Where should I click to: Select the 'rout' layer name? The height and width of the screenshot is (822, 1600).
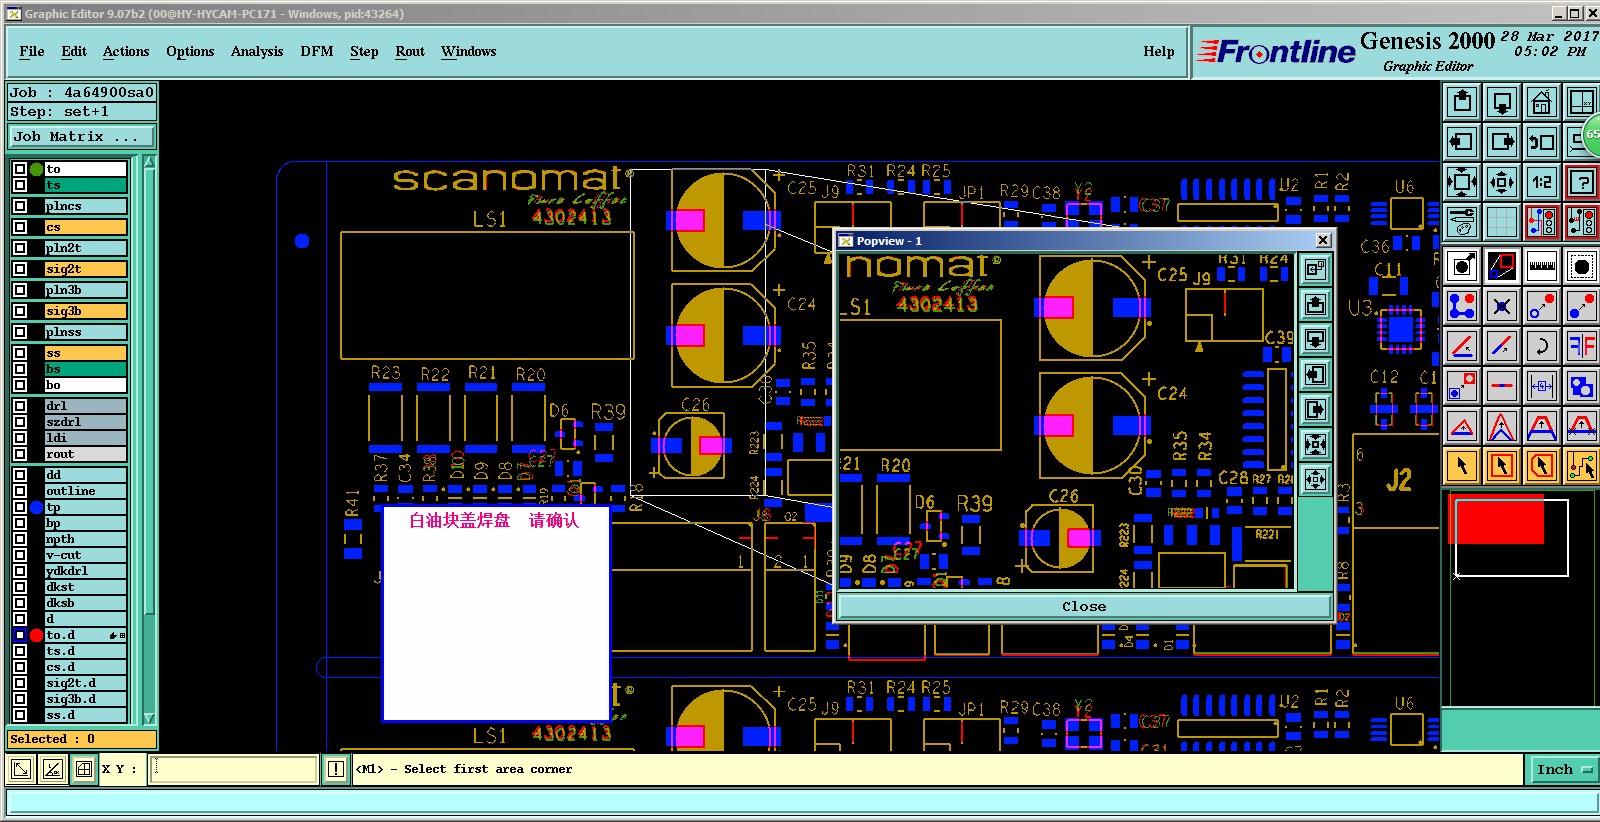tap(86, 454)
